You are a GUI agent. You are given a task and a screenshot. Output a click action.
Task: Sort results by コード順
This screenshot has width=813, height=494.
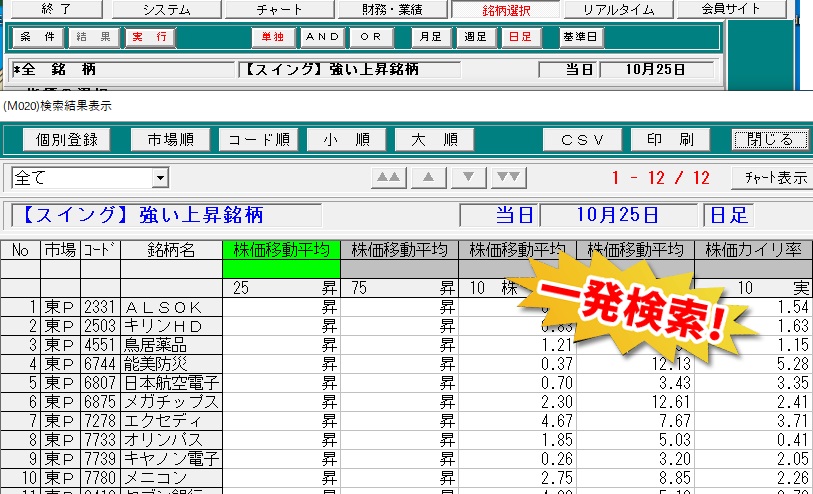coord(258,139)
